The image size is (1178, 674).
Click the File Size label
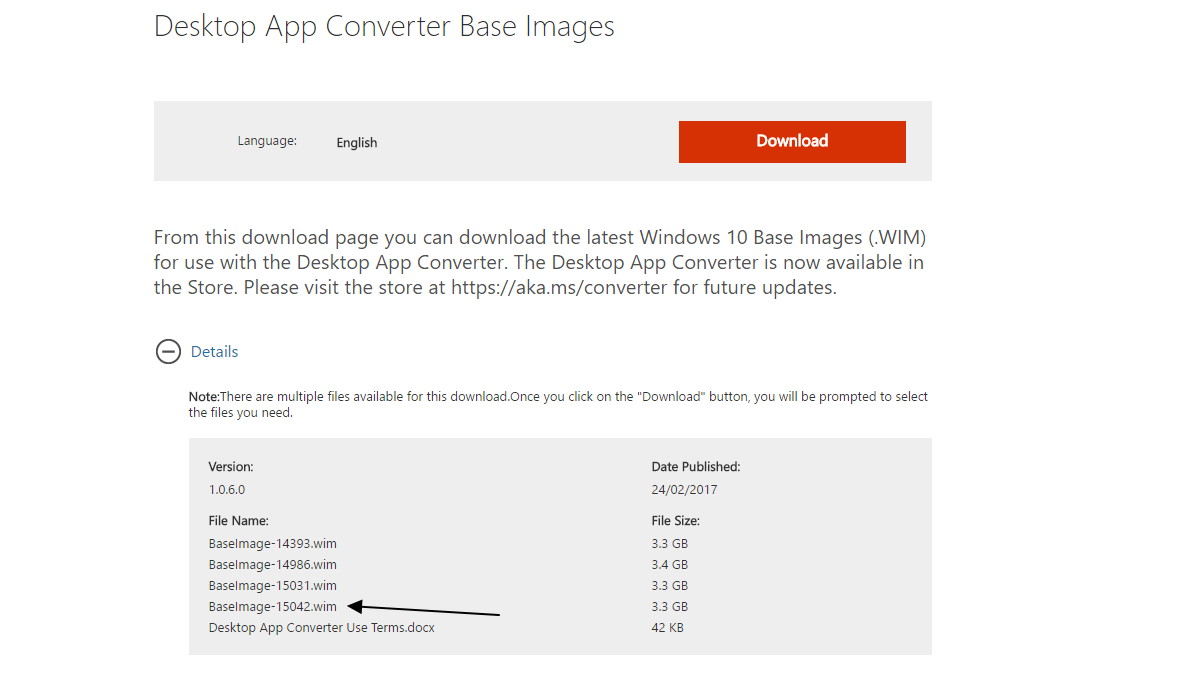point(675,521)
